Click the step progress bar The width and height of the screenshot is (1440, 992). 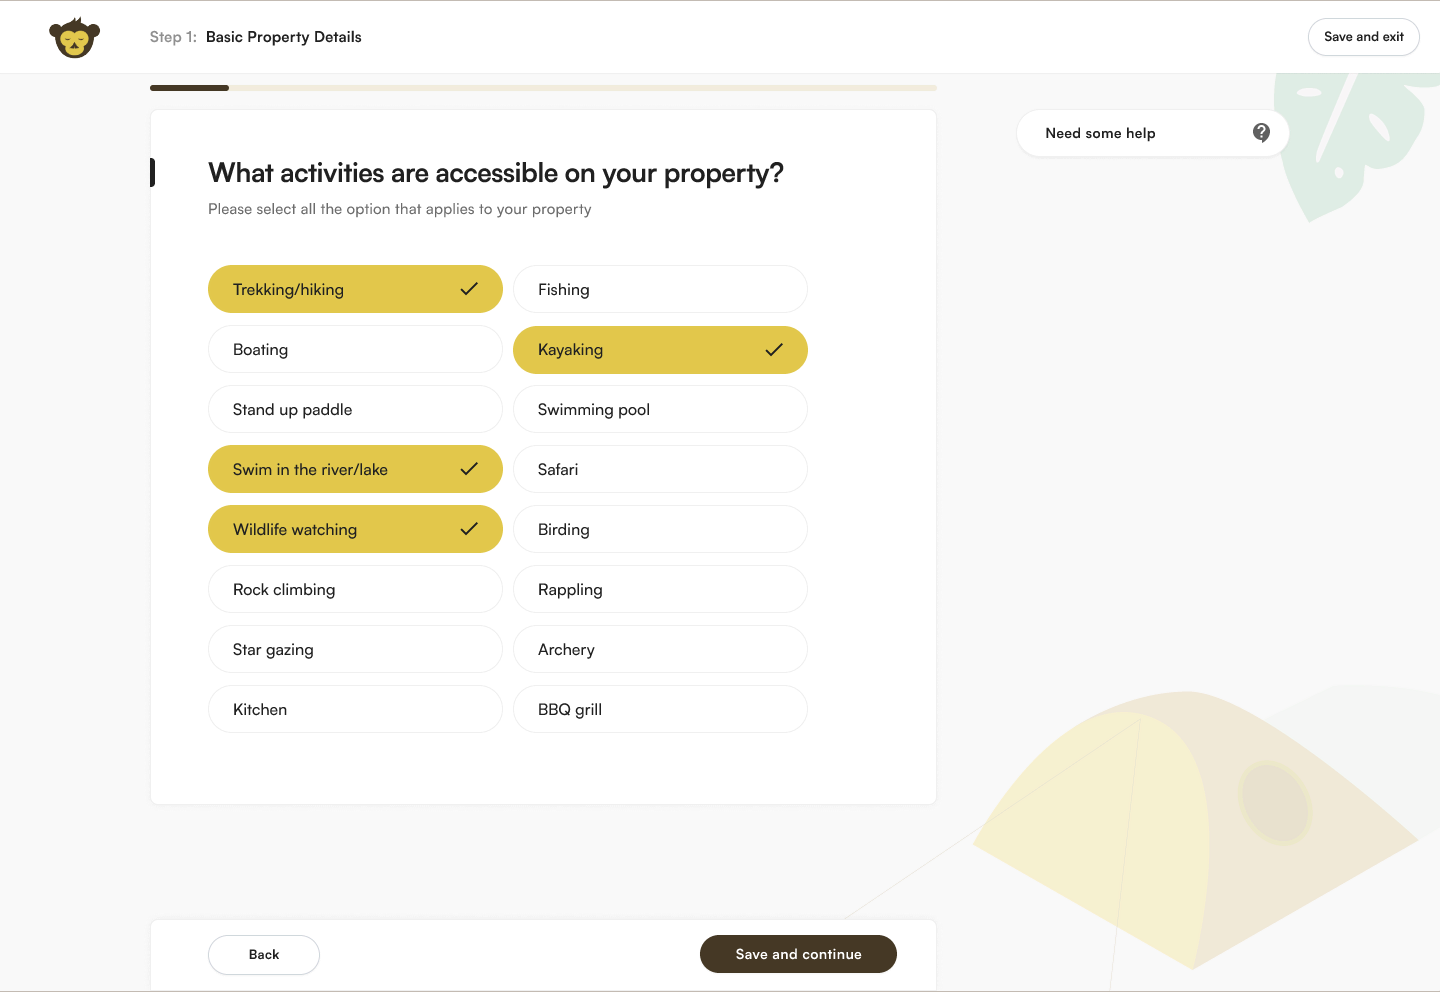tap(543, 88)
